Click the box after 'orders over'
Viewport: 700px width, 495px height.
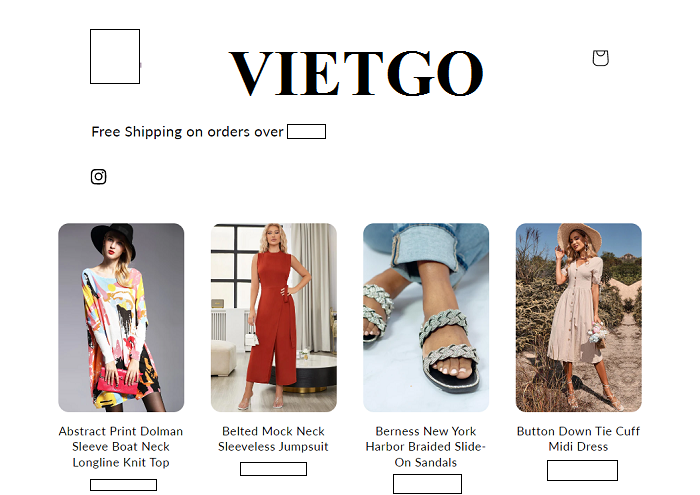[306, 132]
